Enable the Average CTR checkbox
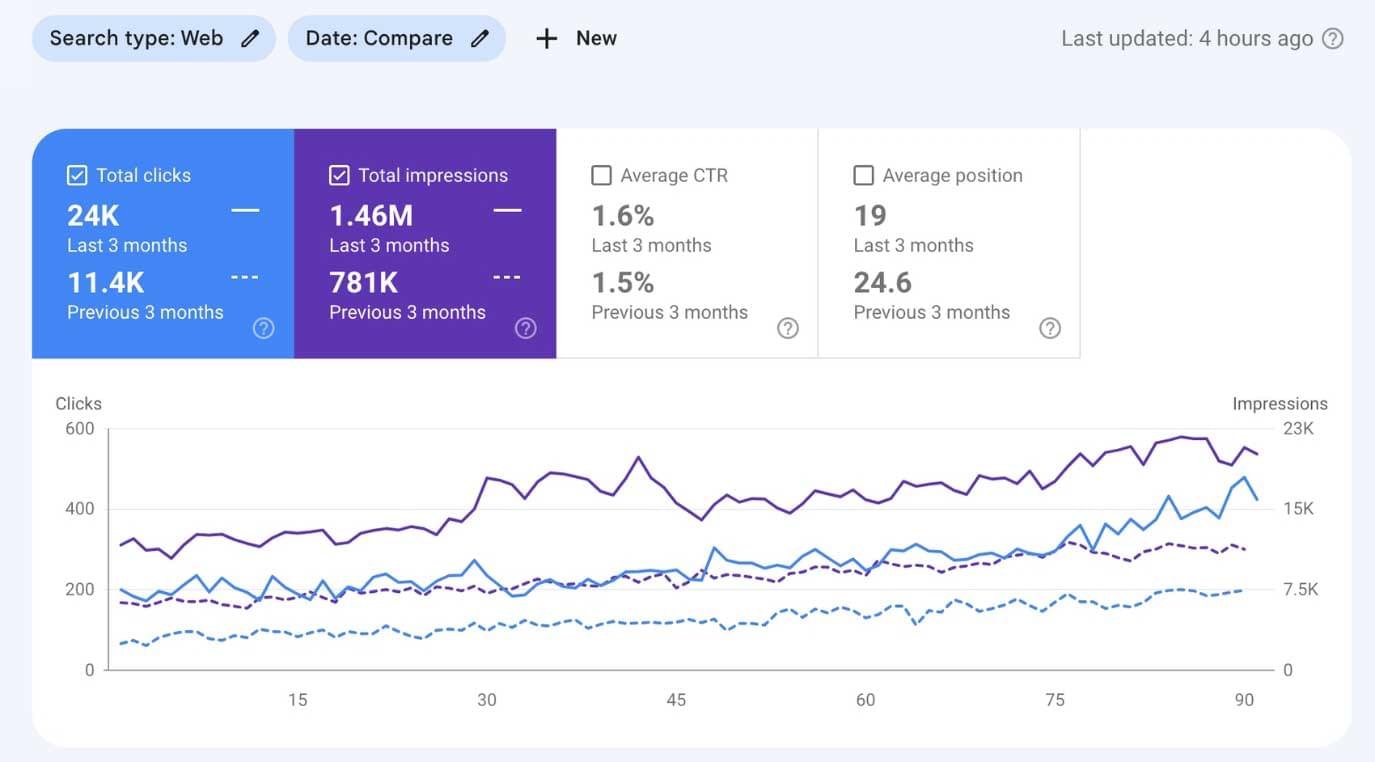The height and width of the screenshot is (762, 1375). [x=601, y=176]
